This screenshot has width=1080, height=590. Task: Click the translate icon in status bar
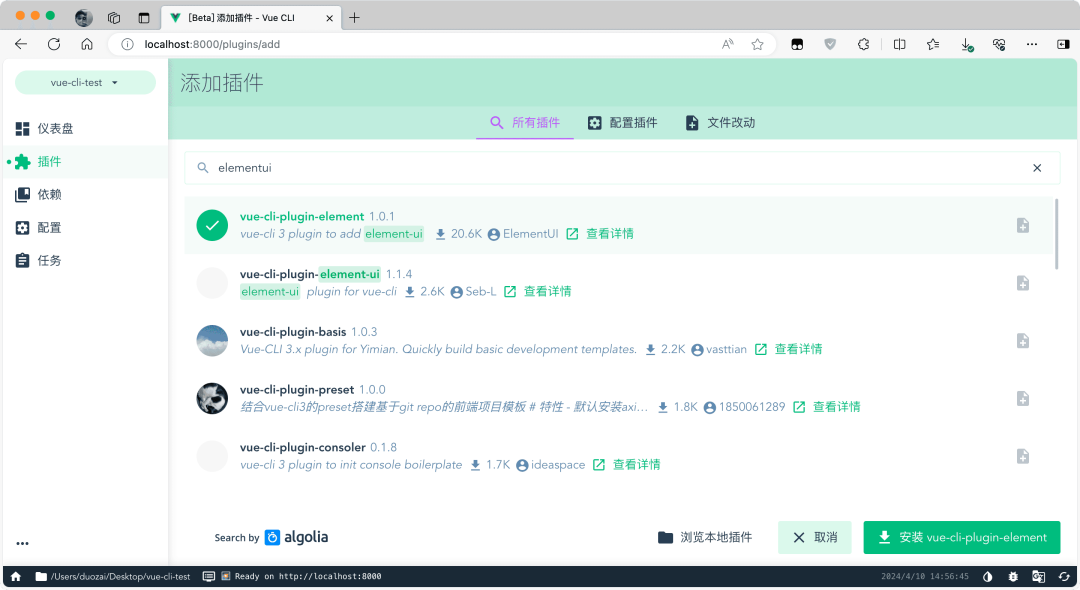pyautogui.click(x=1039, y=576)
